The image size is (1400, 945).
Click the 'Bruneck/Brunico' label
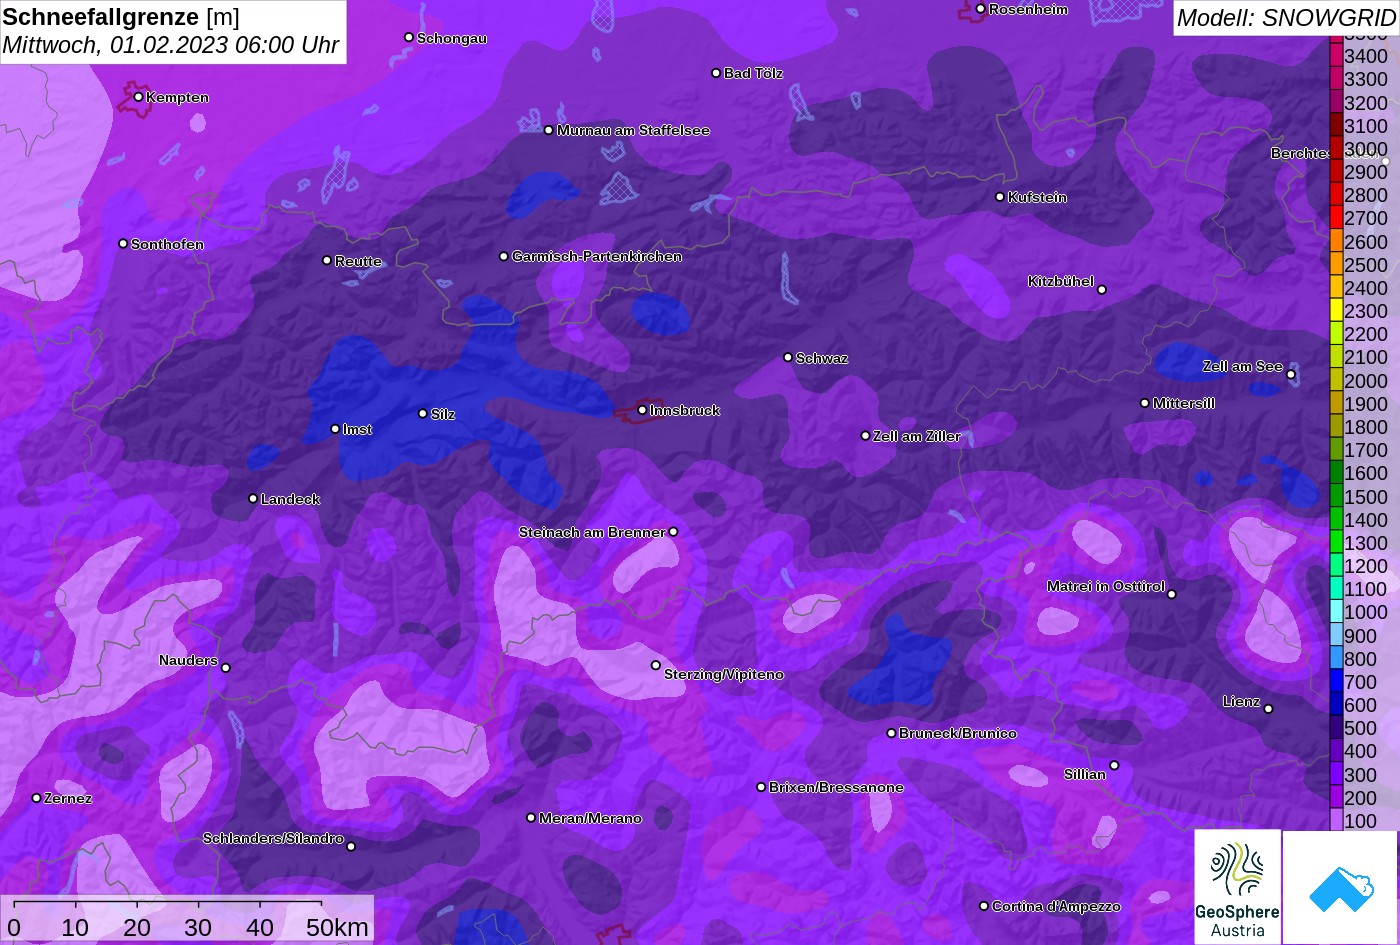pyautogui.click(x=958, y=733)
